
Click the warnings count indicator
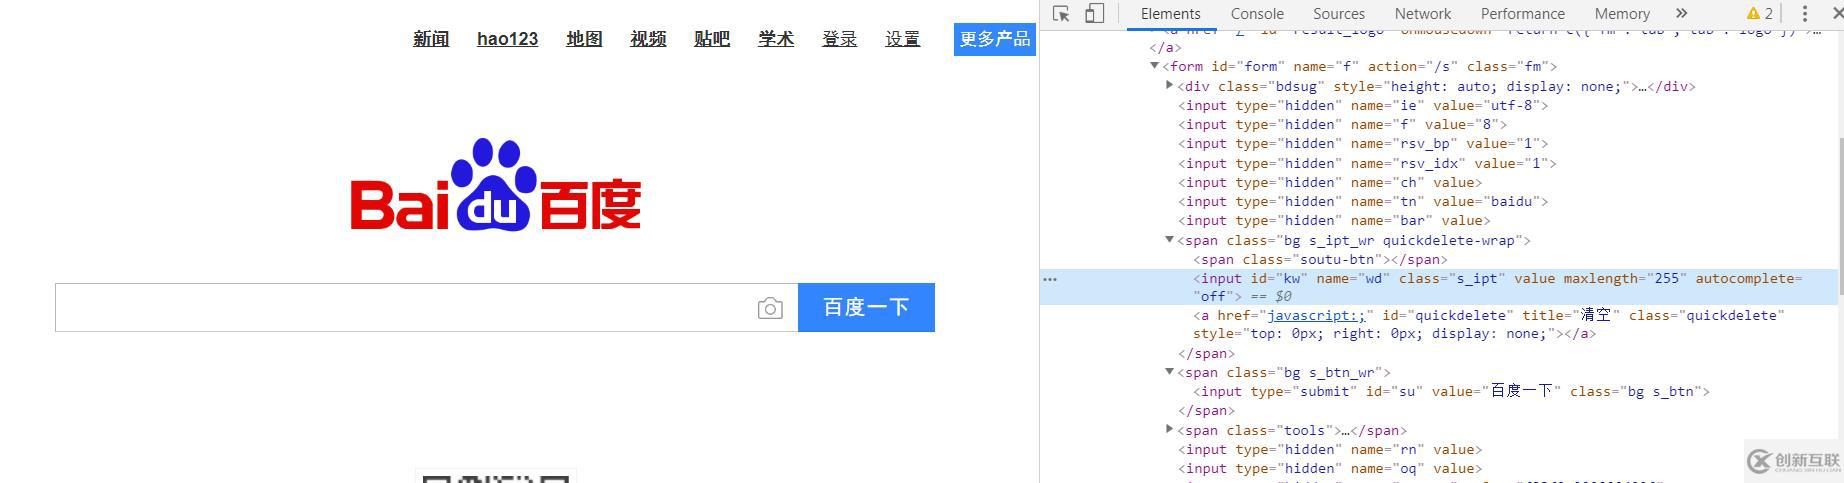[1760, 13]
